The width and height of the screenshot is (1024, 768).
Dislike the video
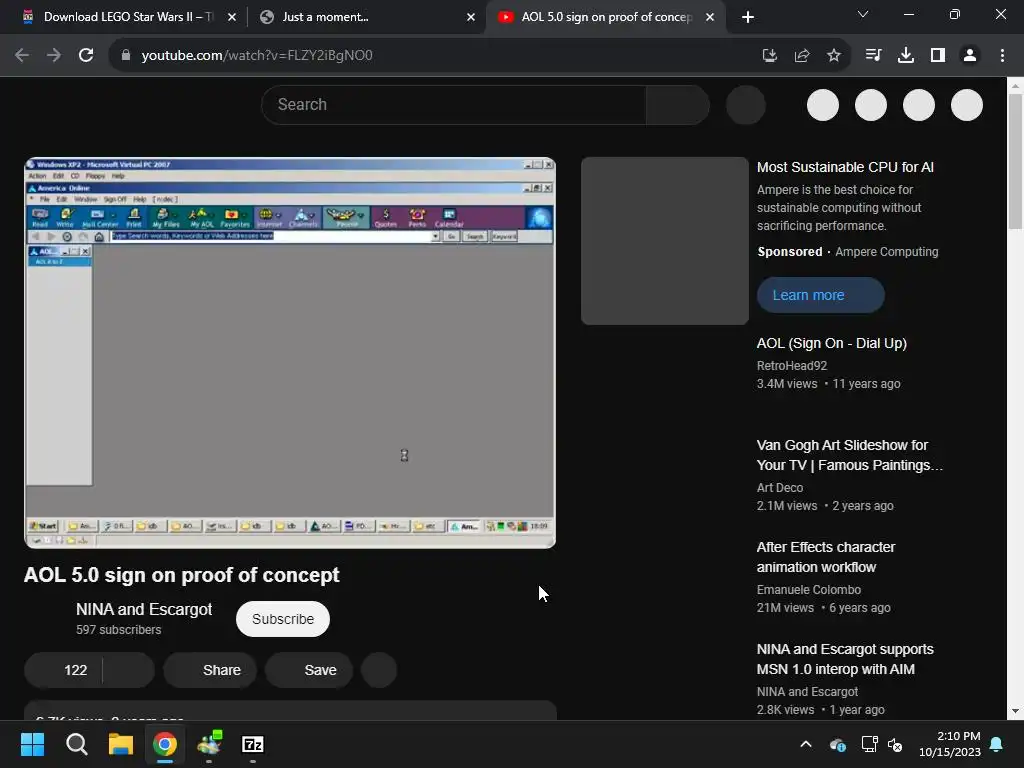[x=129, y=670]
